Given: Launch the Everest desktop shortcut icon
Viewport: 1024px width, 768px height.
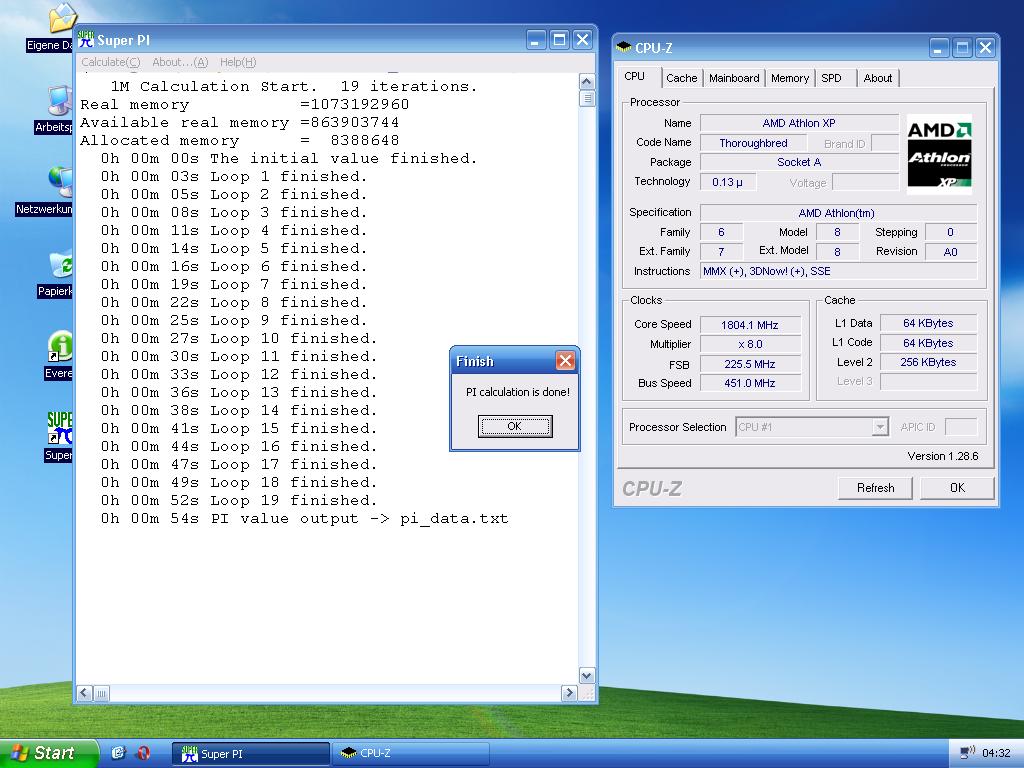Looking at the screenshot, I should (60, 346).
